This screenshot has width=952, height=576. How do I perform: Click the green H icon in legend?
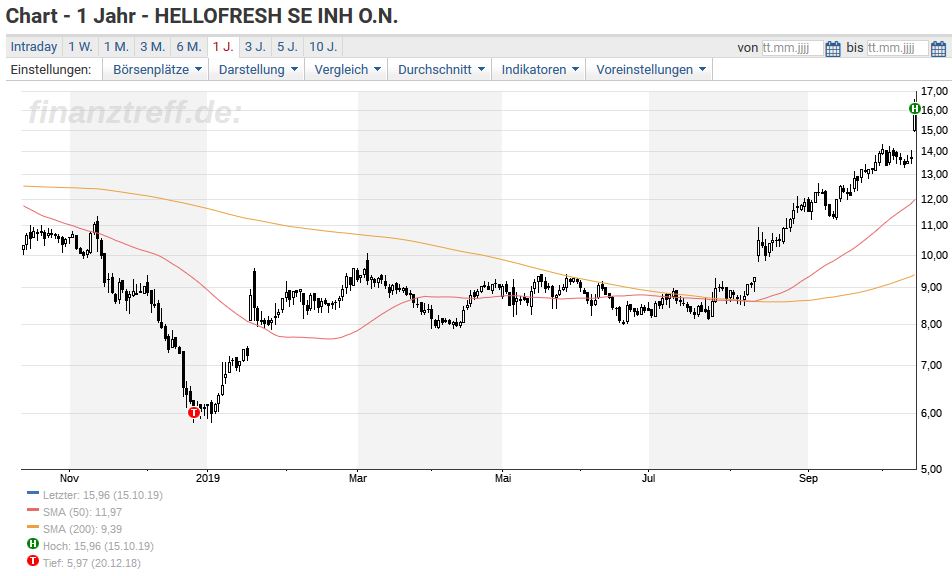pyautogui.click(x=33, y=544)
